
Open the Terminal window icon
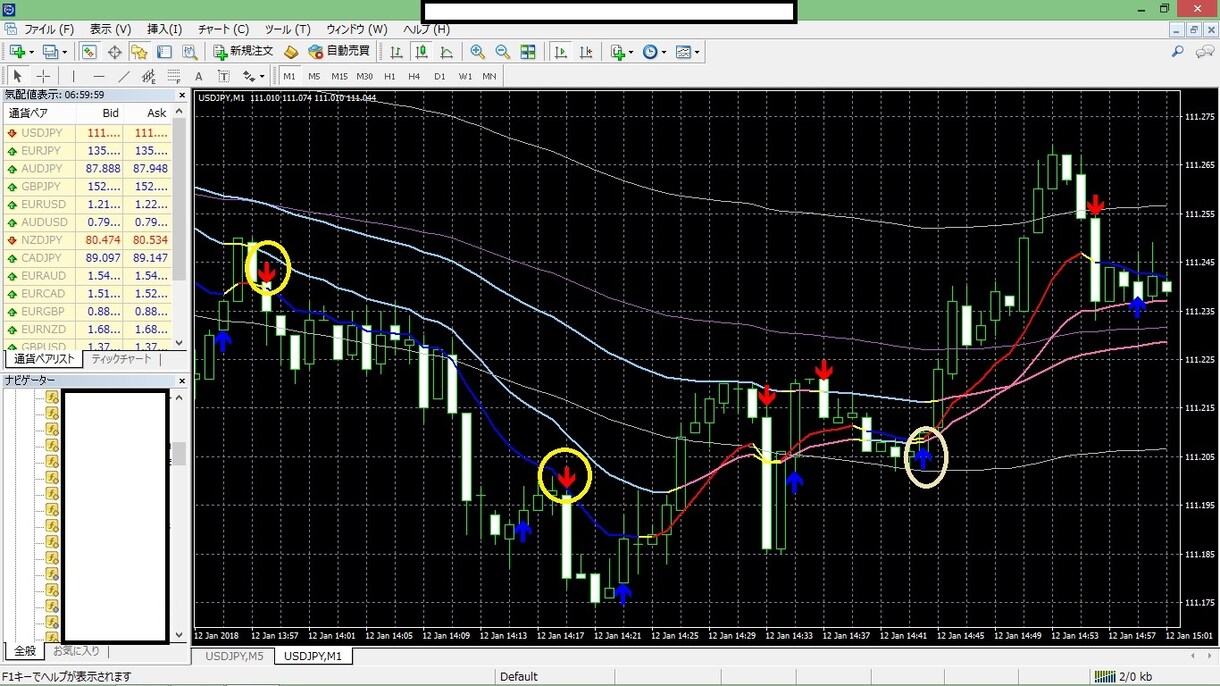coord(164,52)
